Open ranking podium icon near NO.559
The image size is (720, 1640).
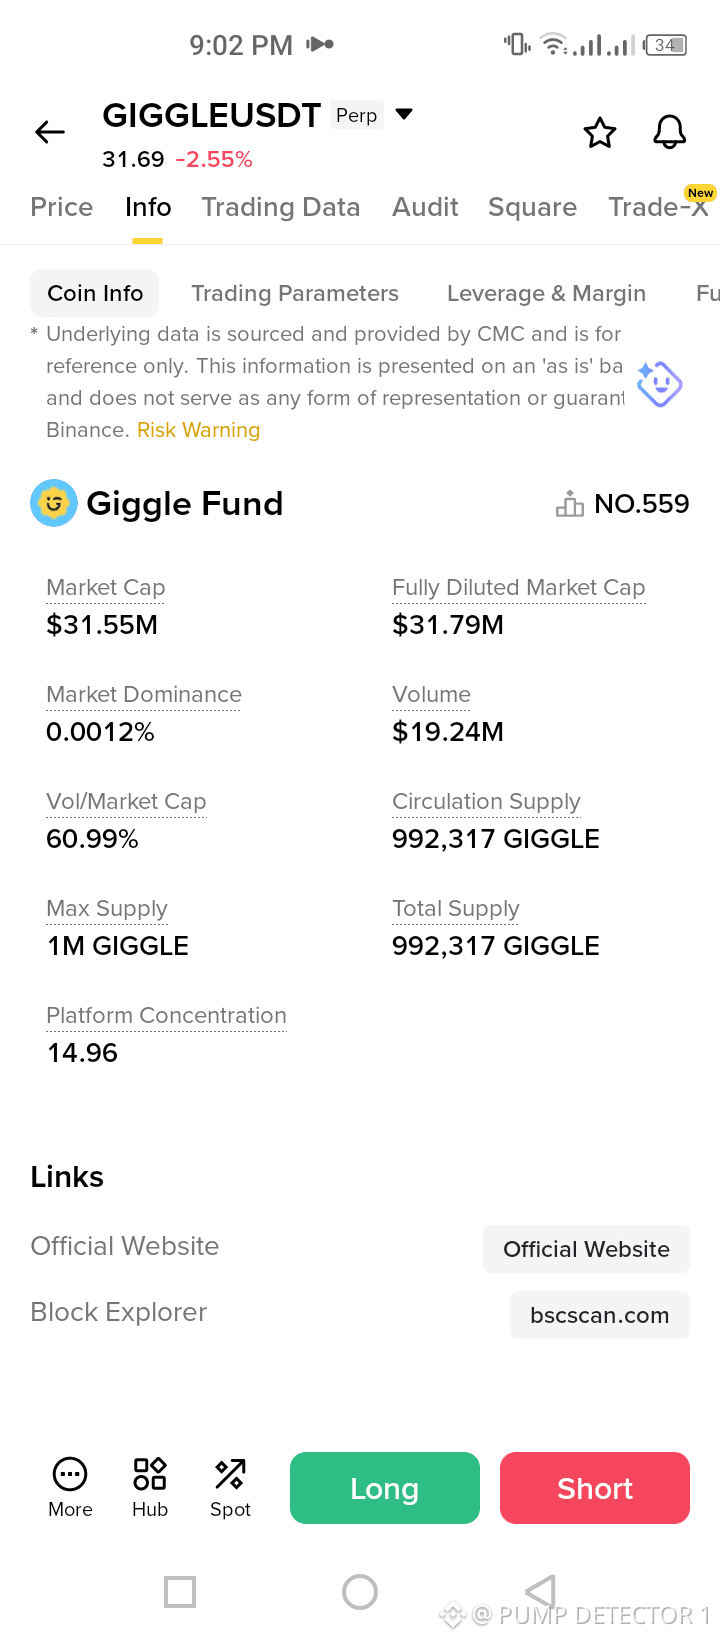pos(570,504)
